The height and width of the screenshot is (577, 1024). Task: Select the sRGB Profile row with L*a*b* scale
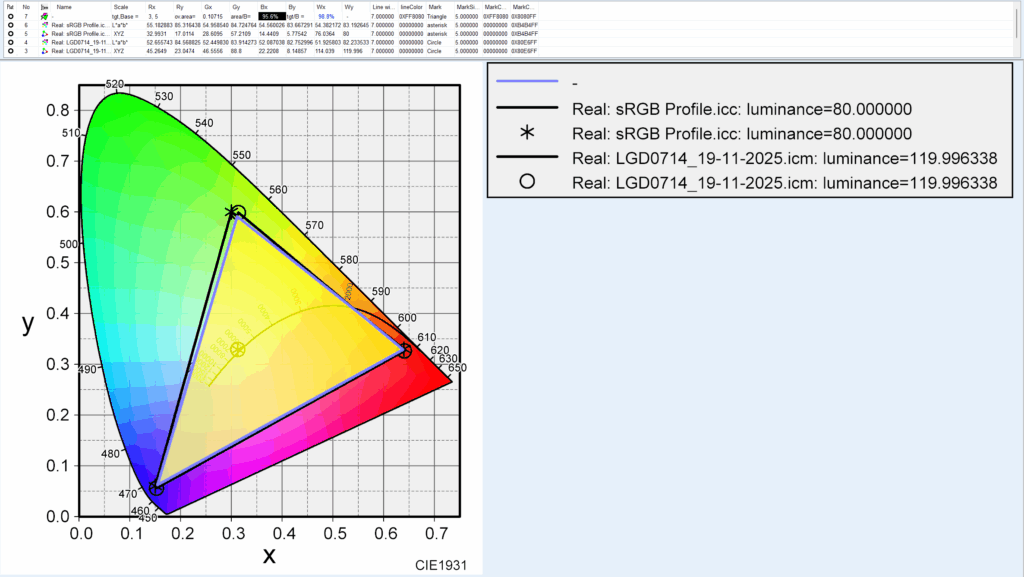click(x=82, y=25)
